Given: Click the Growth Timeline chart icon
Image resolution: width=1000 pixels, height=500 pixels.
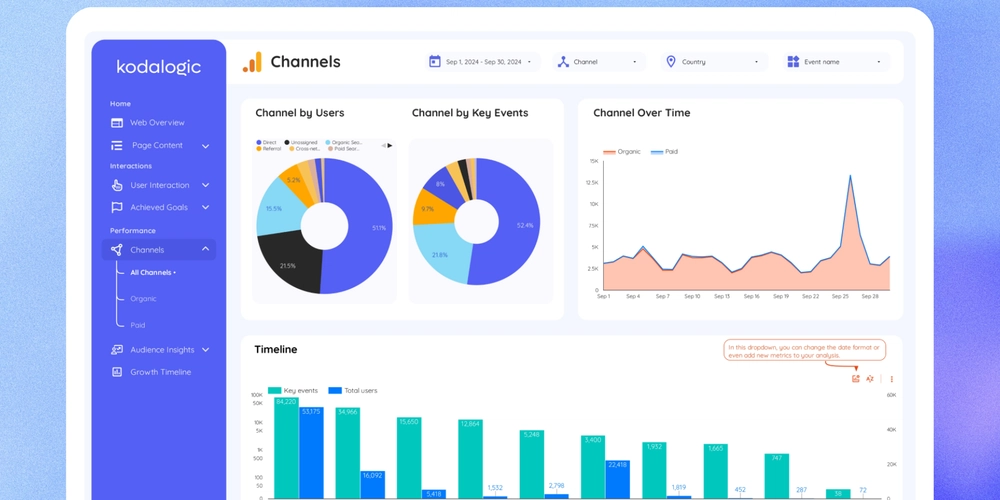Looking at the screenshot, I should 117,372.
